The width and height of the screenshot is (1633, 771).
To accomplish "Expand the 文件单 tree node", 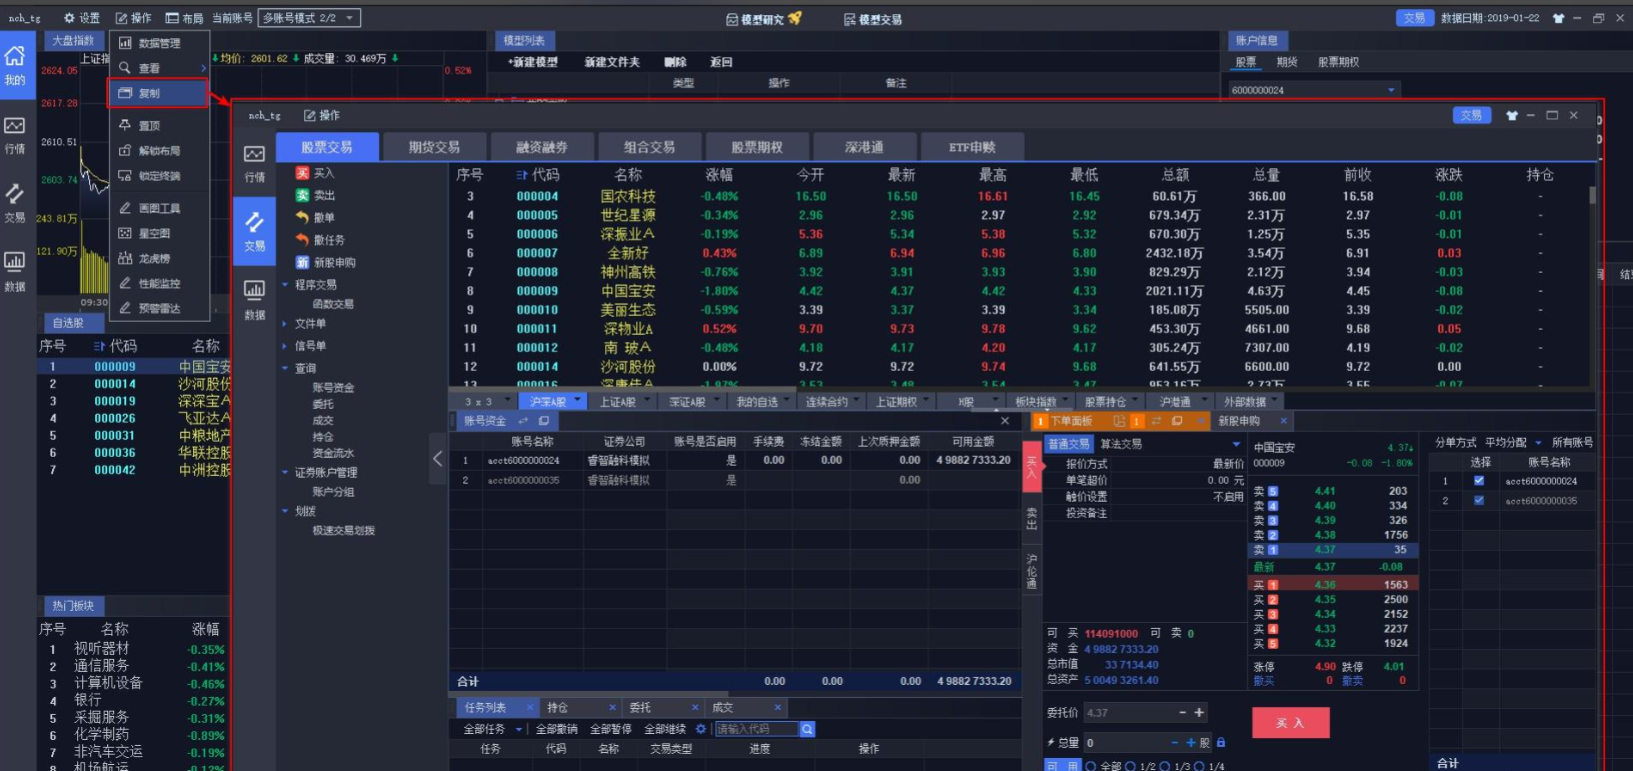I will (285, 324).
